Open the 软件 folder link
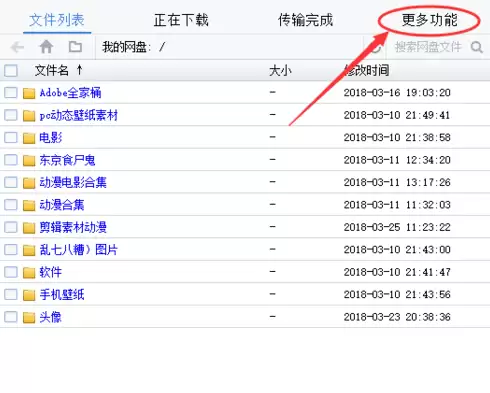Screen dimensions: 490x393 pos(51,272)
